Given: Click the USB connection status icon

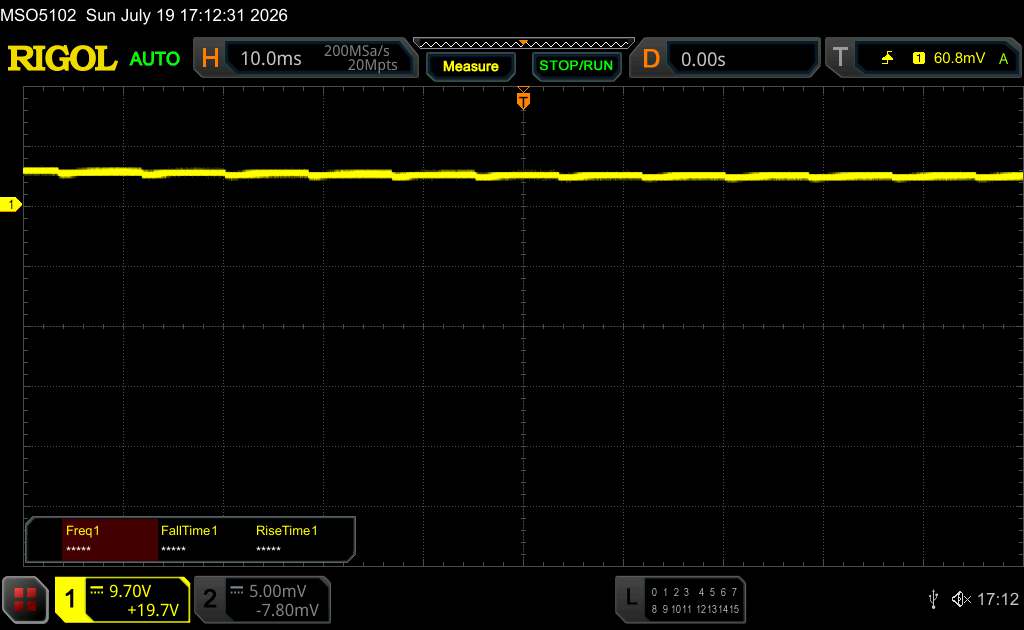Looking at the screenshot, I should [x=933, y=599].
